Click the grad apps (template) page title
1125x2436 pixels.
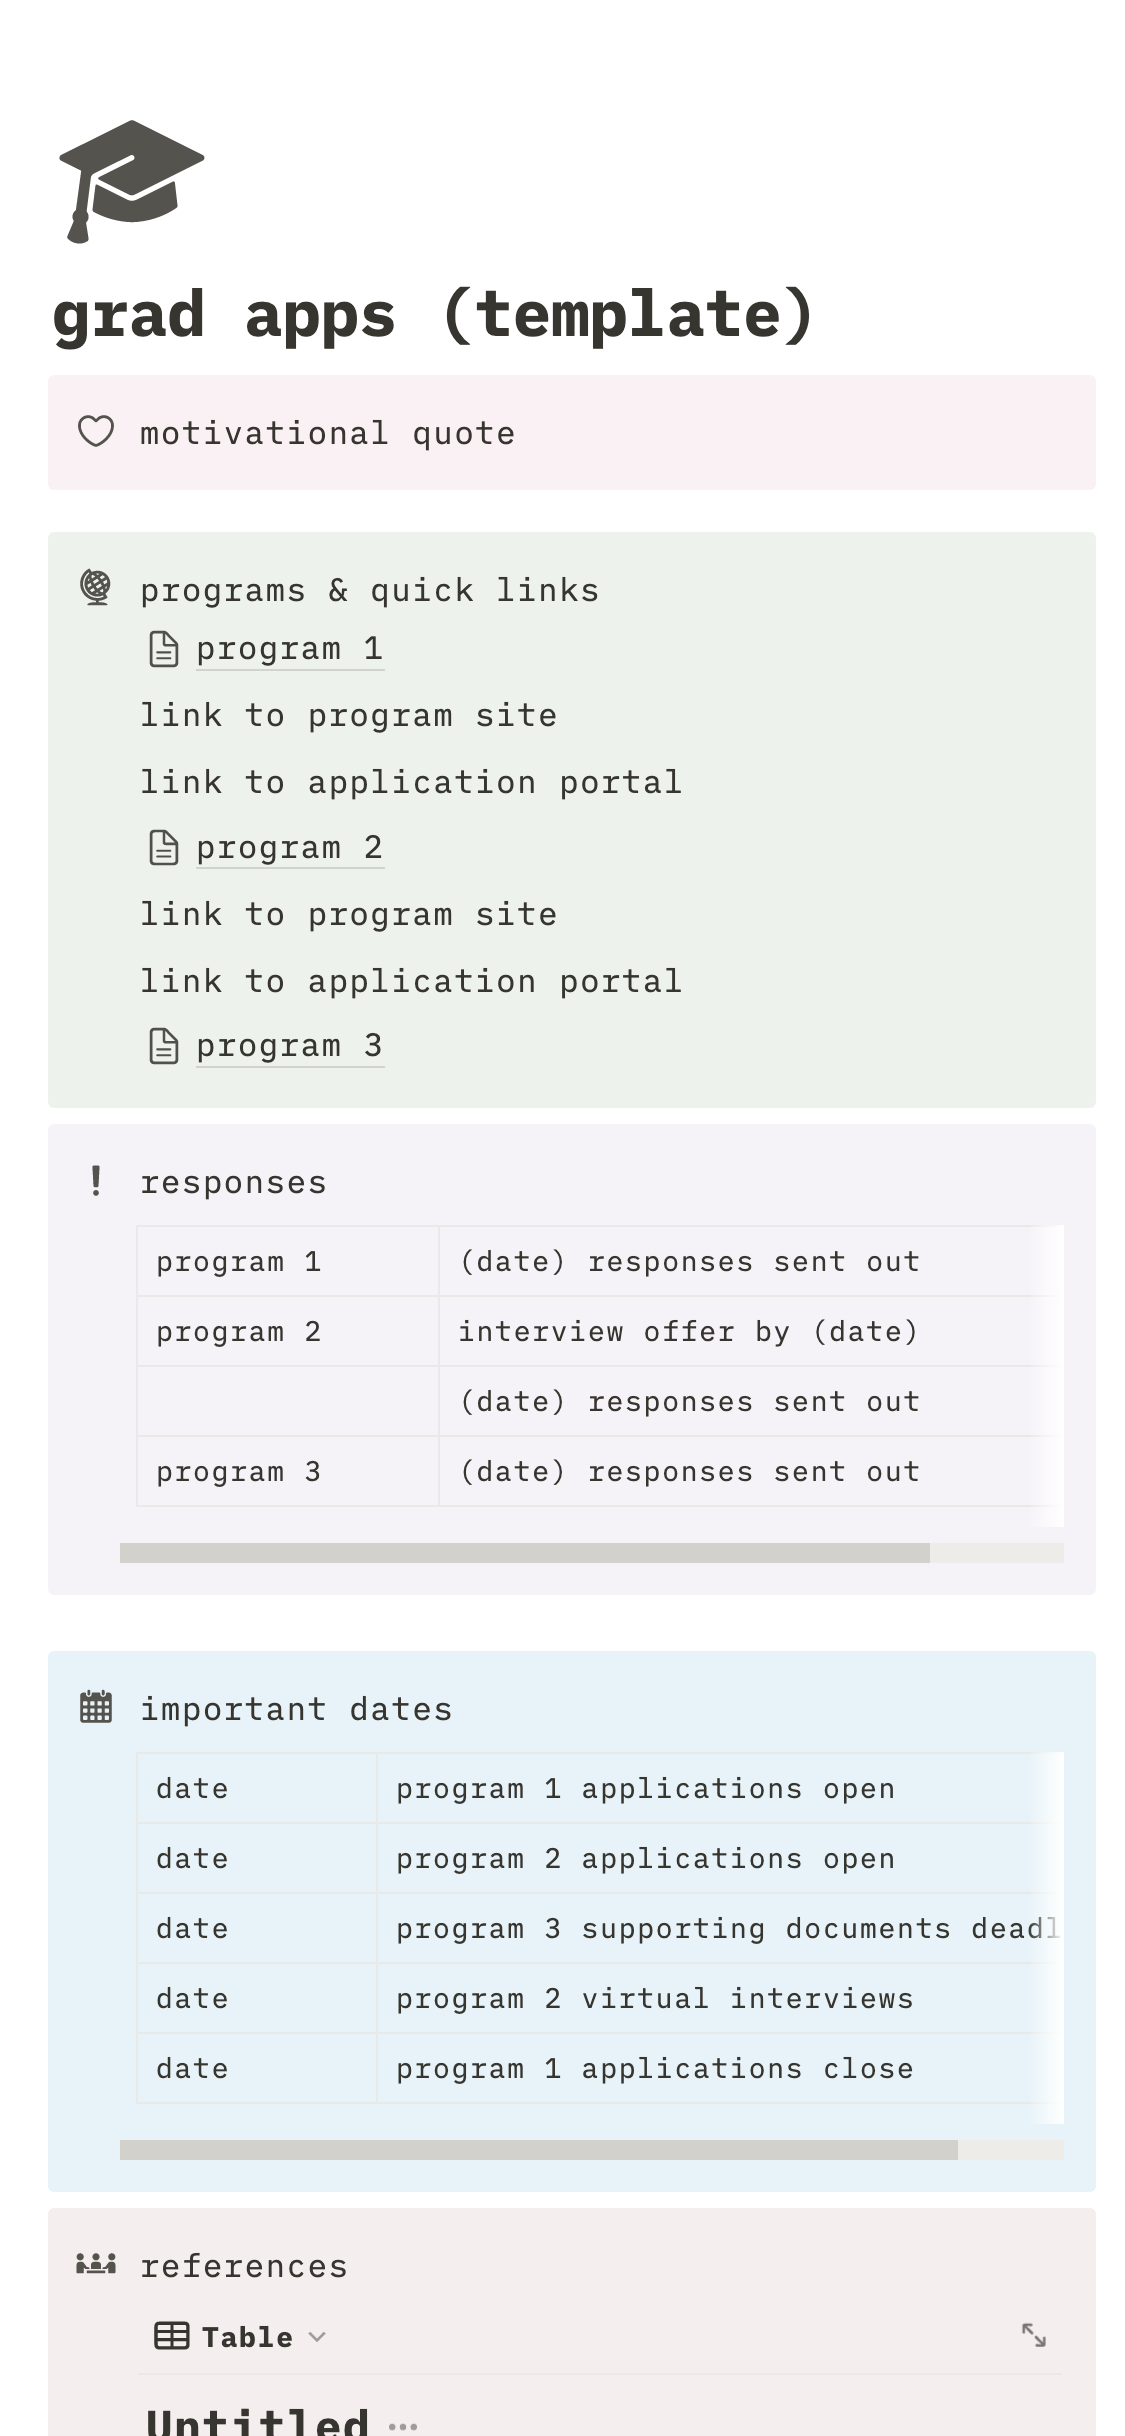(x=433, y=315)
